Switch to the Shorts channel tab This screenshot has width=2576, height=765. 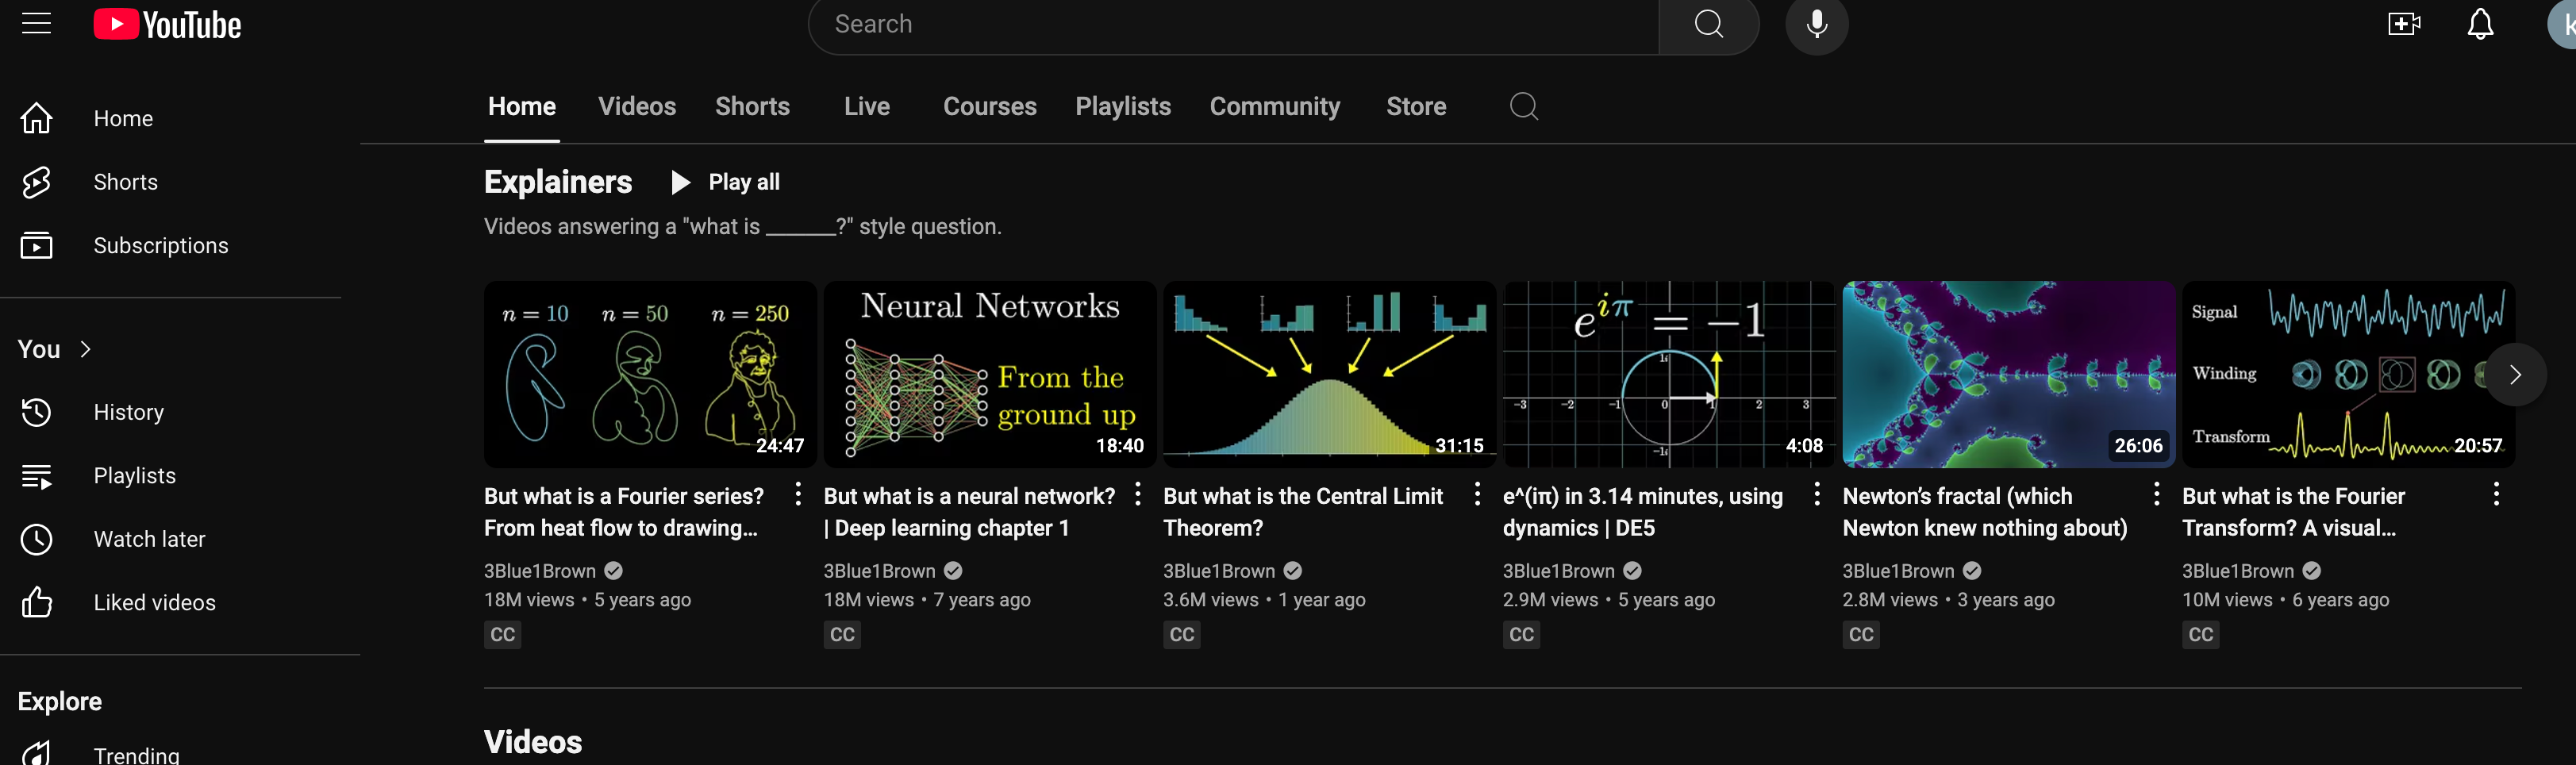click(x=752, y=106)
